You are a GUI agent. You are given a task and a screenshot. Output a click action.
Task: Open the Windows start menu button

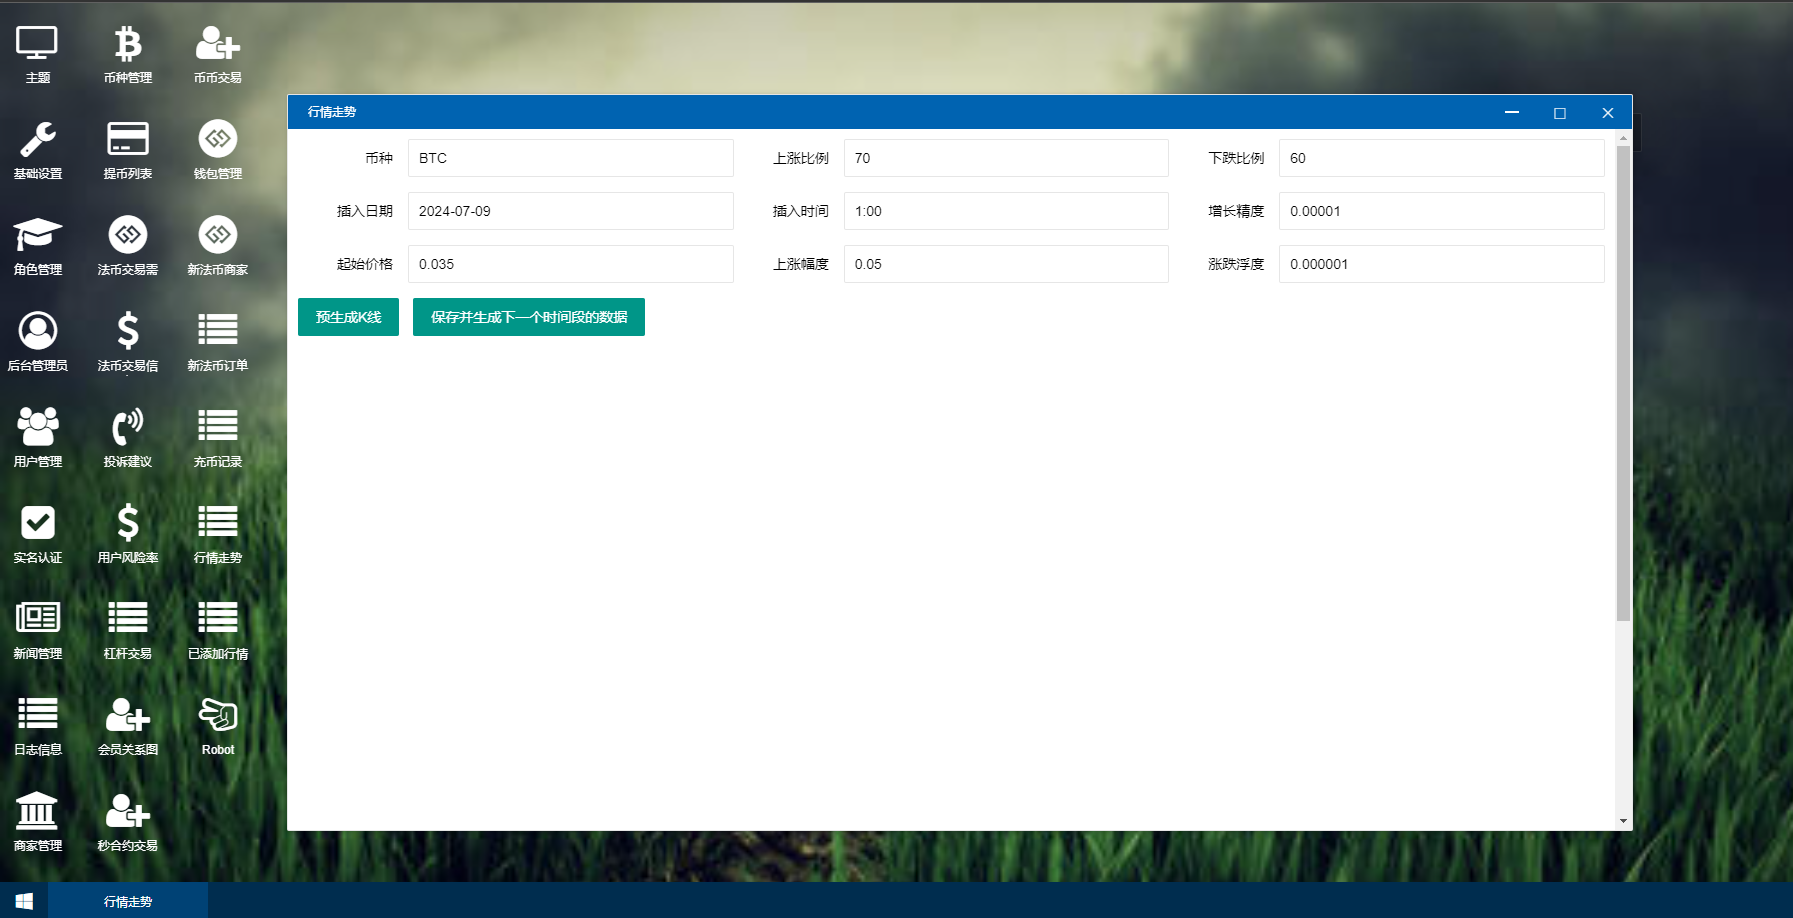click(24, 901)
